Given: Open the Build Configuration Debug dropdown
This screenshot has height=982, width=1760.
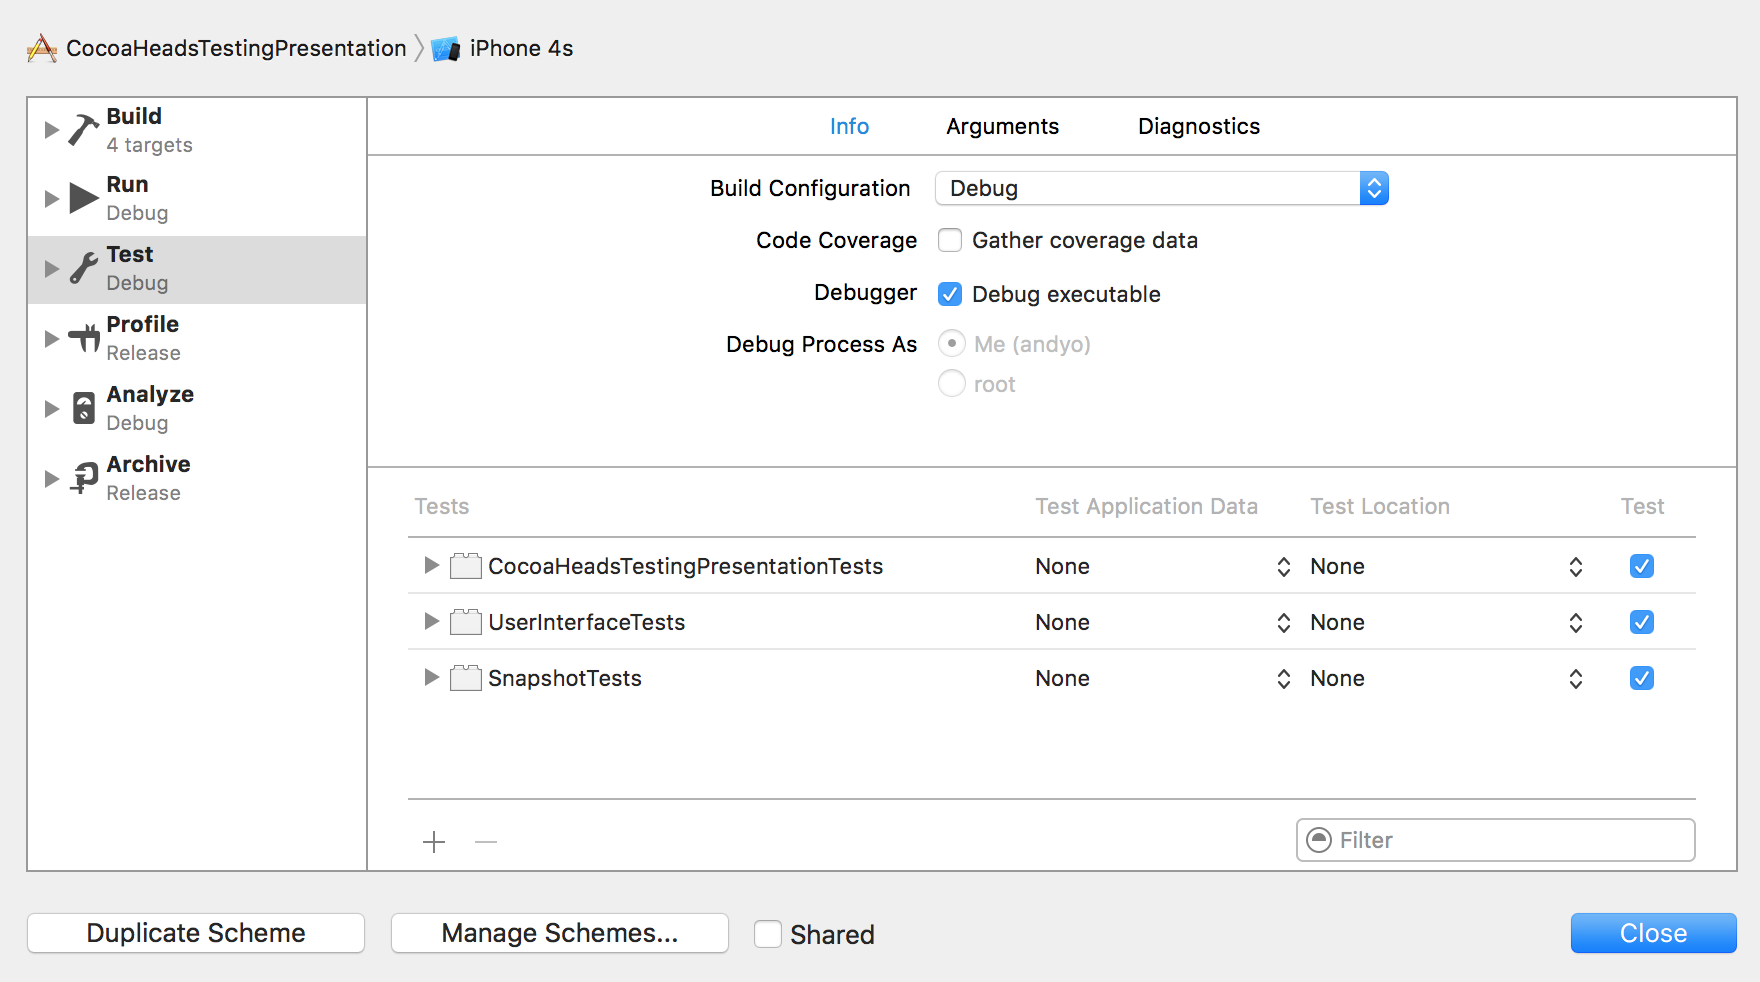Looking at the screenshot, I should tap(1162, 188).
